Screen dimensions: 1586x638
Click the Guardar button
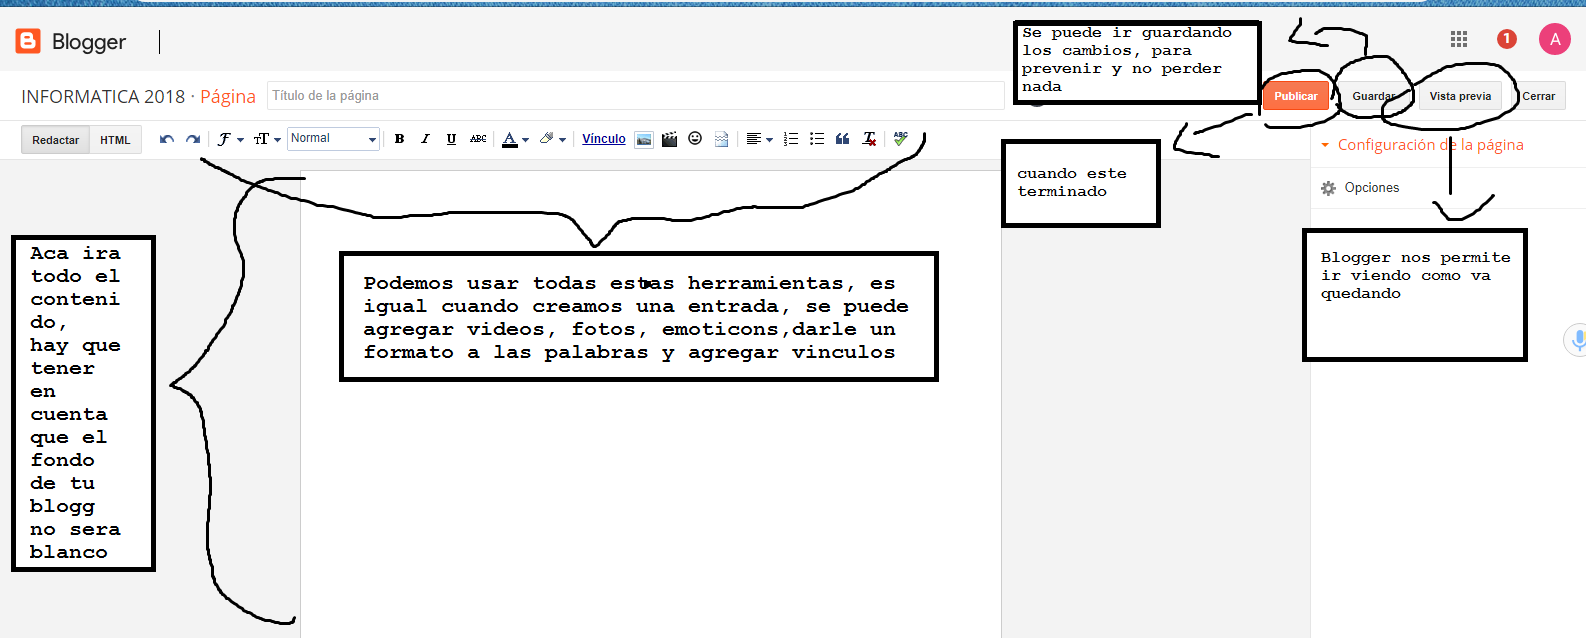(x=1374, y=96)
